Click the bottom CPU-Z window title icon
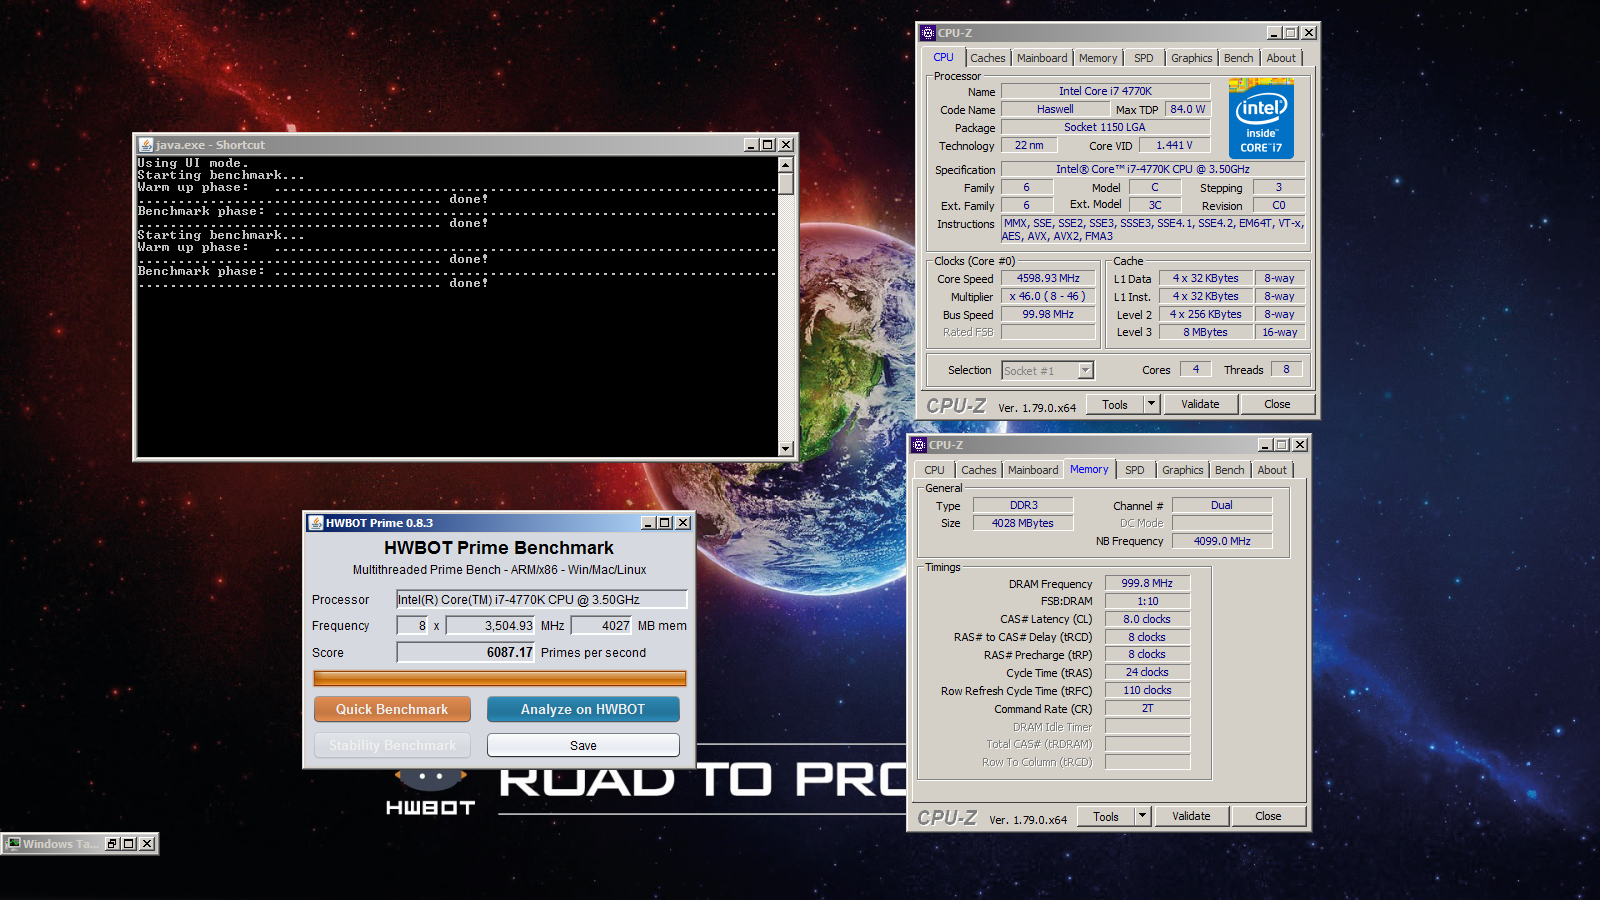 pyautogui.click(x=919, y=445)
